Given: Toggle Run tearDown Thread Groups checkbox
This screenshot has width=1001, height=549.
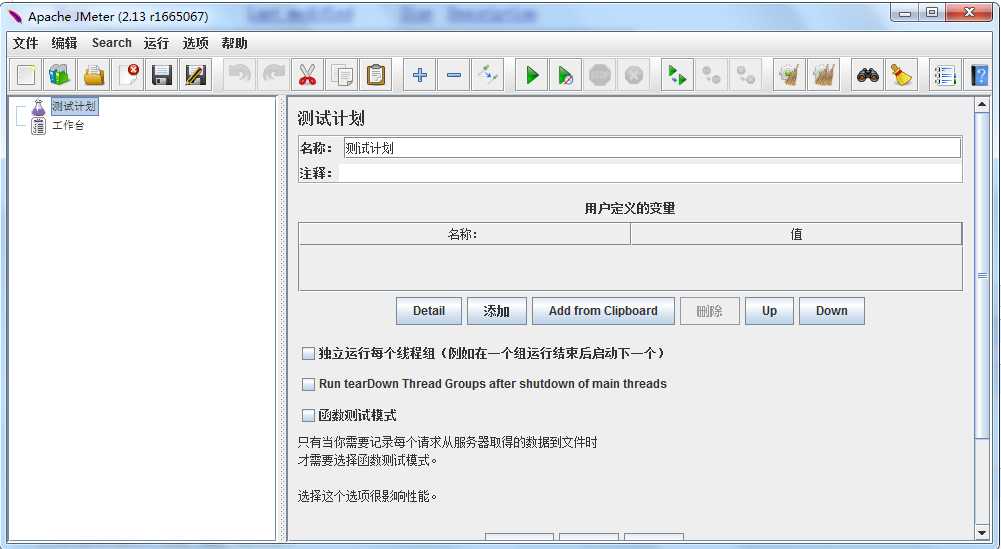Looking at the screenshot, I should pos(308,384).
